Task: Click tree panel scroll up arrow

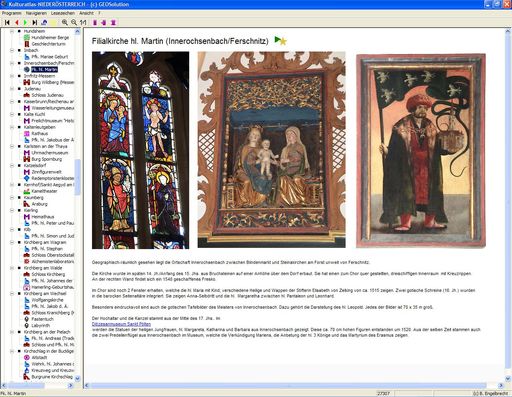Action: pos(77,32)
